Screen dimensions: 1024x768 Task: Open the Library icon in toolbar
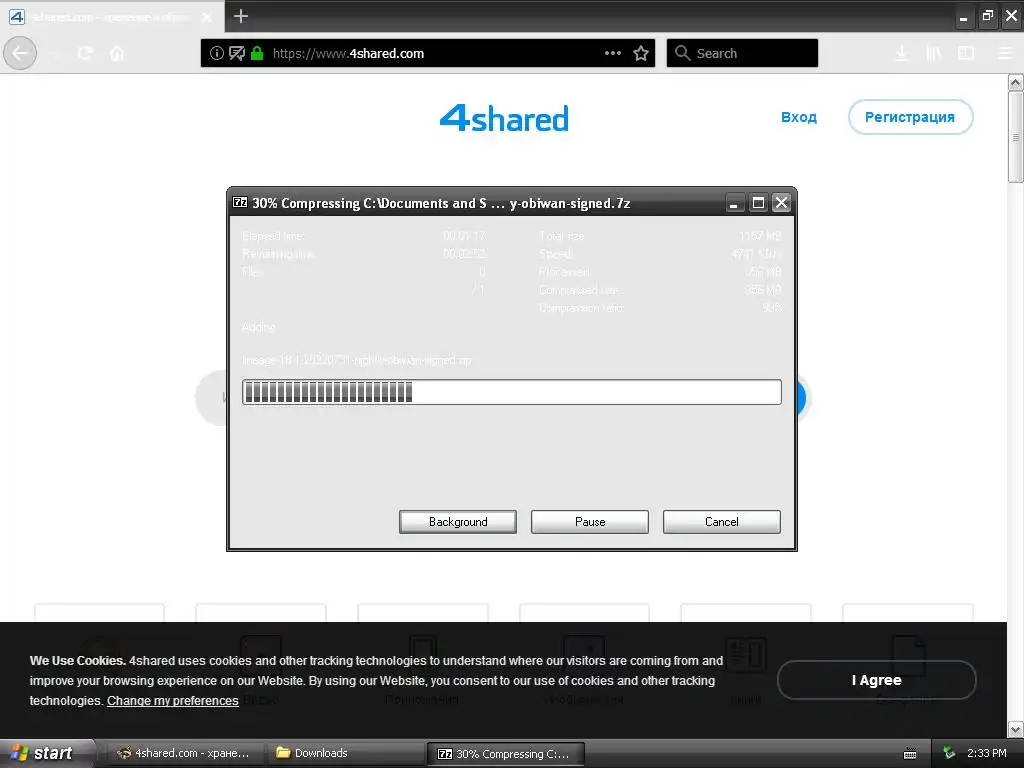[934, 53]
